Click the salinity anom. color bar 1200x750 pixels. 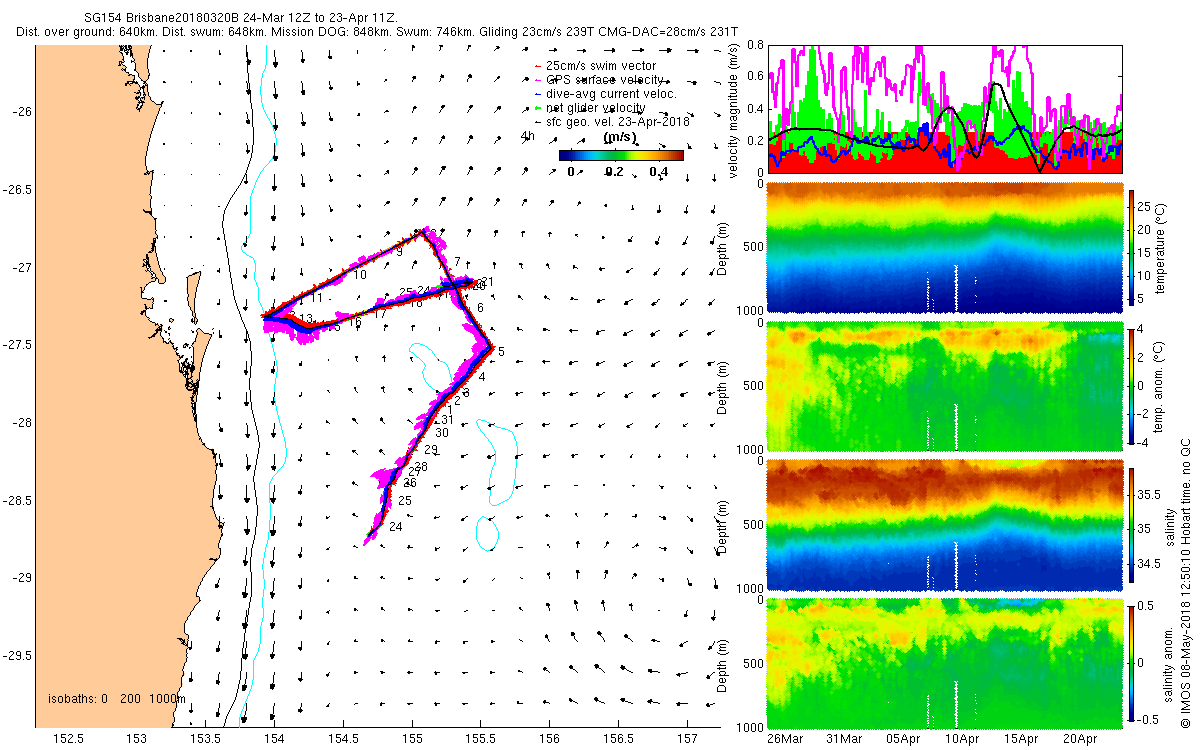click(1133, 661)
